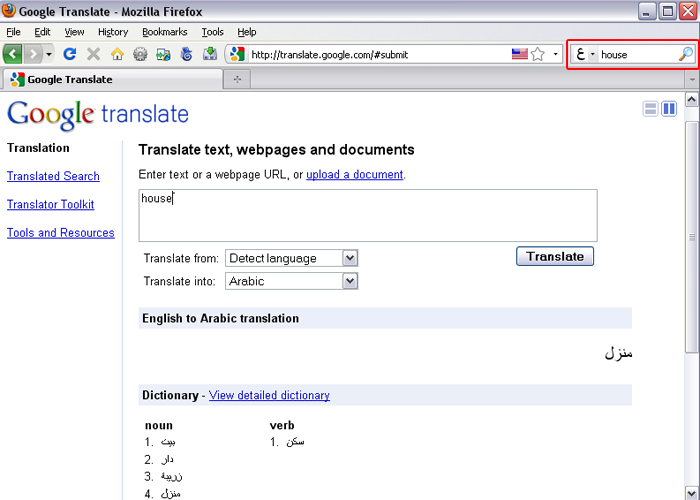Open the Translate into Arabic dropdown
Screen dimensions: 700x500
coord(292,281)
